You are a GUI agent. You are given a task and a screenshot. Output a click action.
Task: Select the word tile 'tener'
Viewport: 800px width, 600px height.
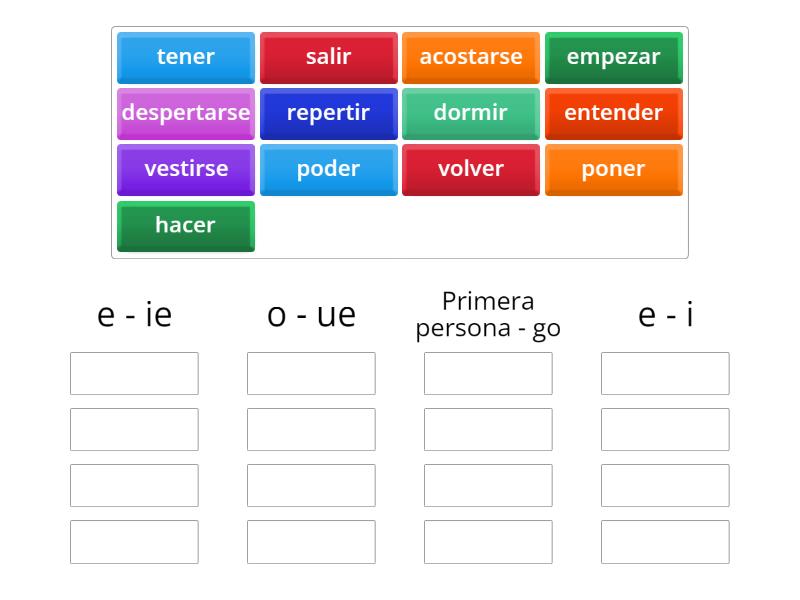tap(185, 57)
